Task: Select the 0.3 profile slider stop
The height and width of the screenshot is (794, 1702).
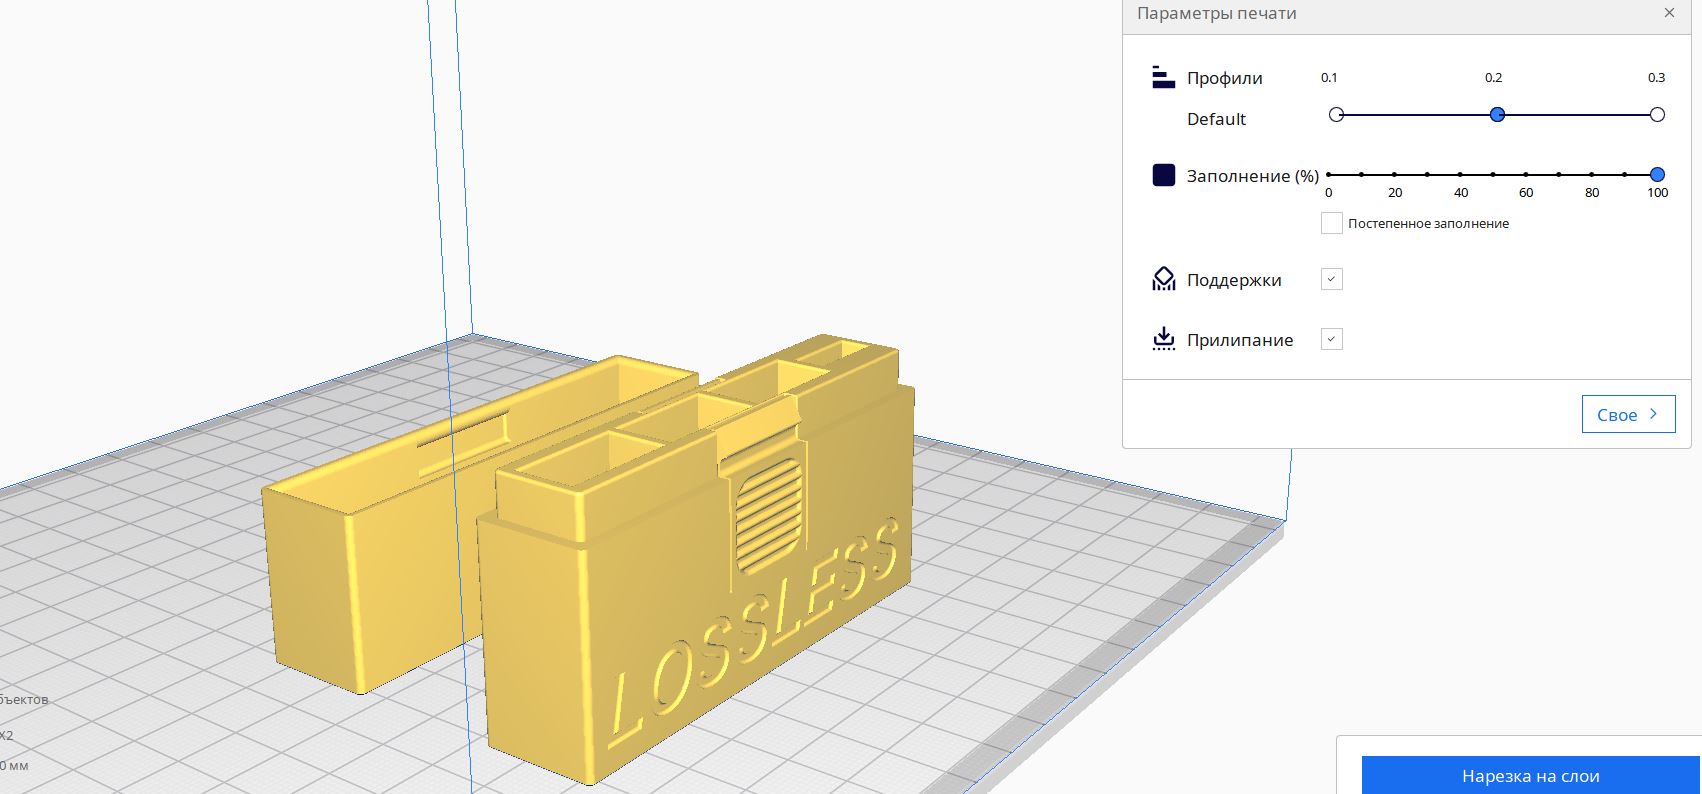Action: (x=1657, y=115)
